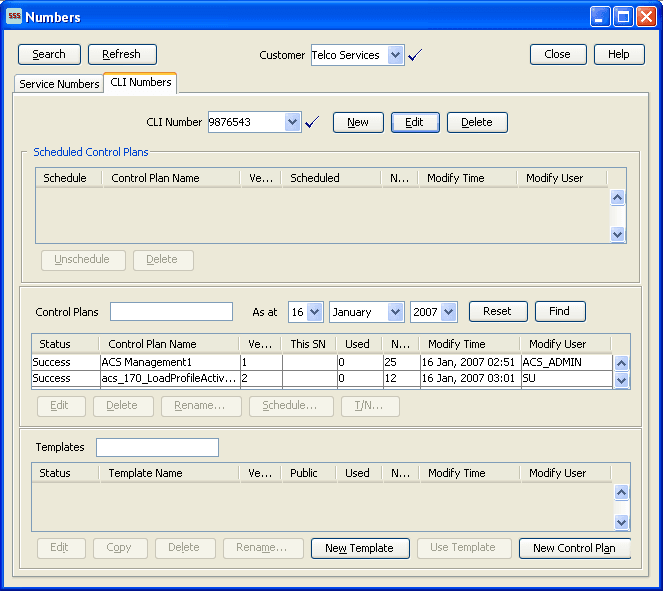This screenshot has height=591, width=663.
Task: Click the Control Plans search text field
Action: coord(171,312)
